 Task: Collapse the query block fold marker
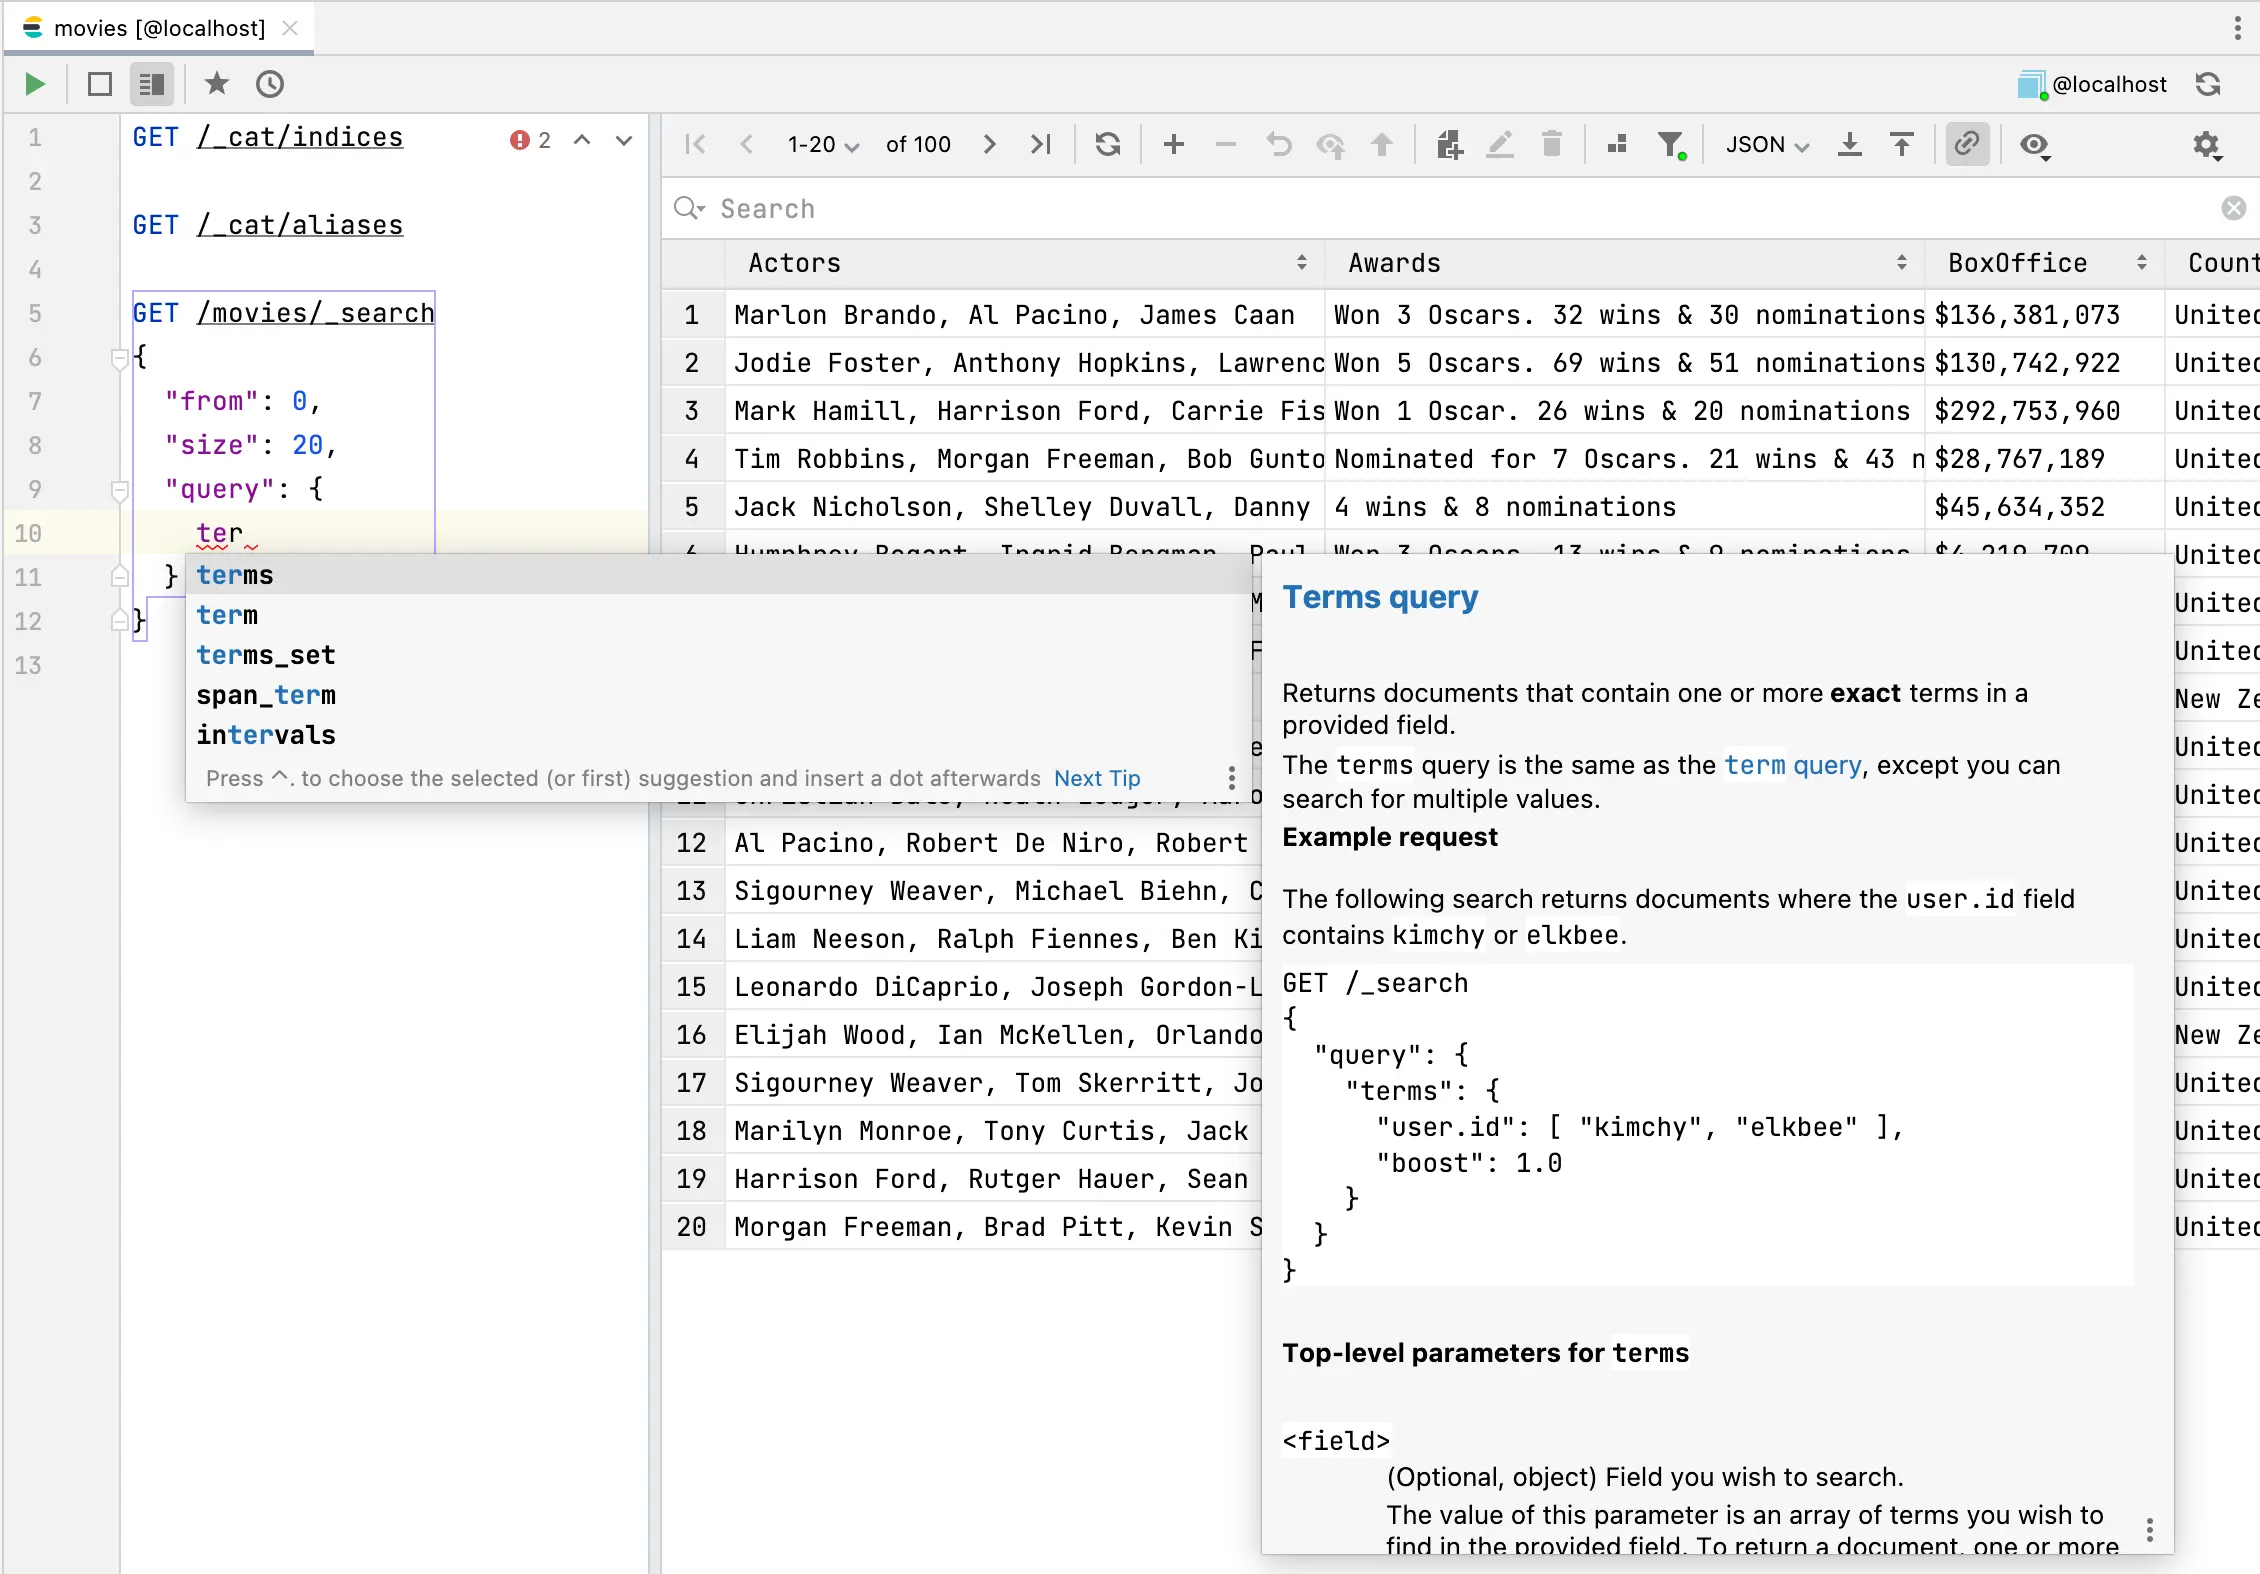119,490
